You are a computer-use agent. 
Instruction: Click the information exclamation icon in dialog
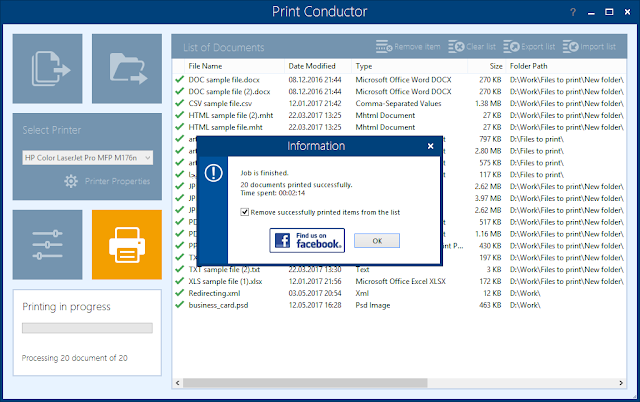coord(213,173)
